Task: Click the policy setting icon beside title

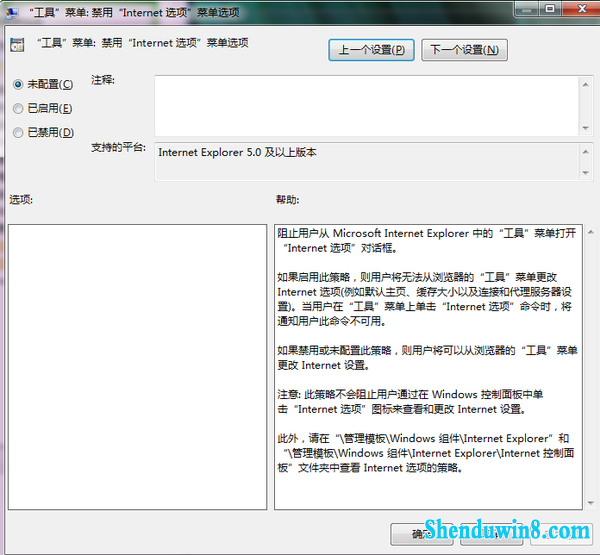Action: tap(17, 45)
